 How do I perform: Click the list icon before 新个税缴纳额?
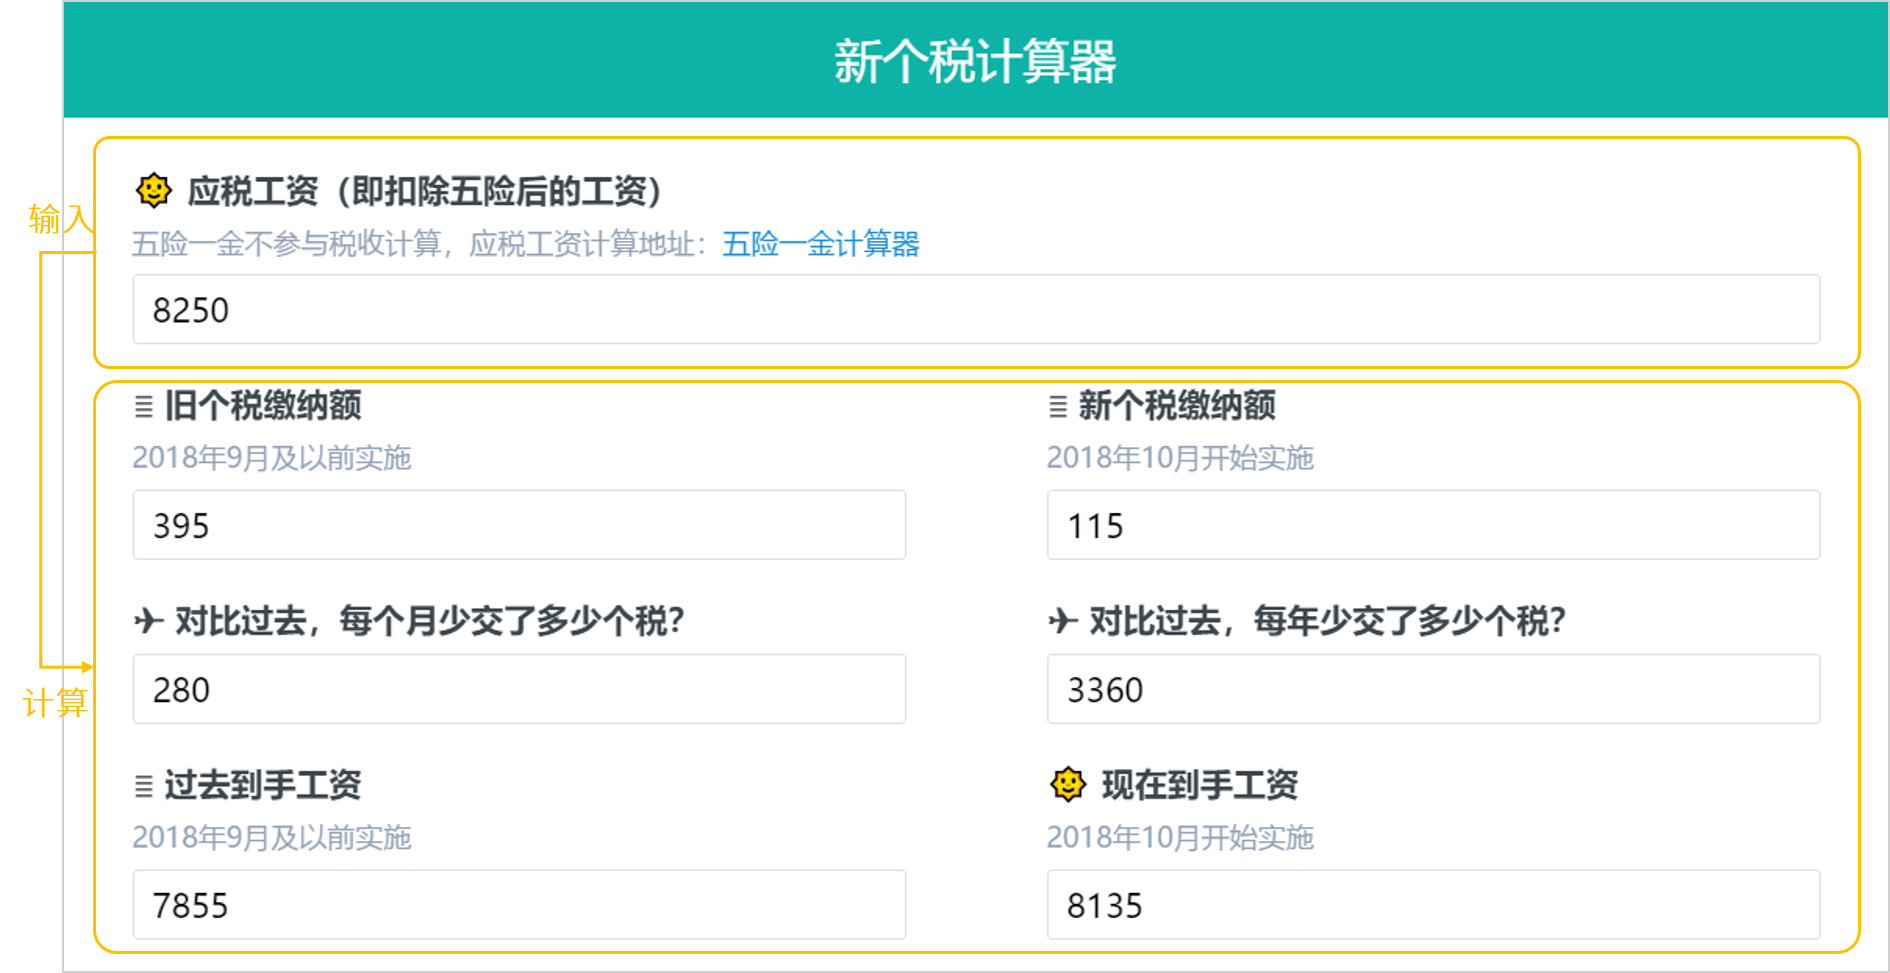[1057, 407]
